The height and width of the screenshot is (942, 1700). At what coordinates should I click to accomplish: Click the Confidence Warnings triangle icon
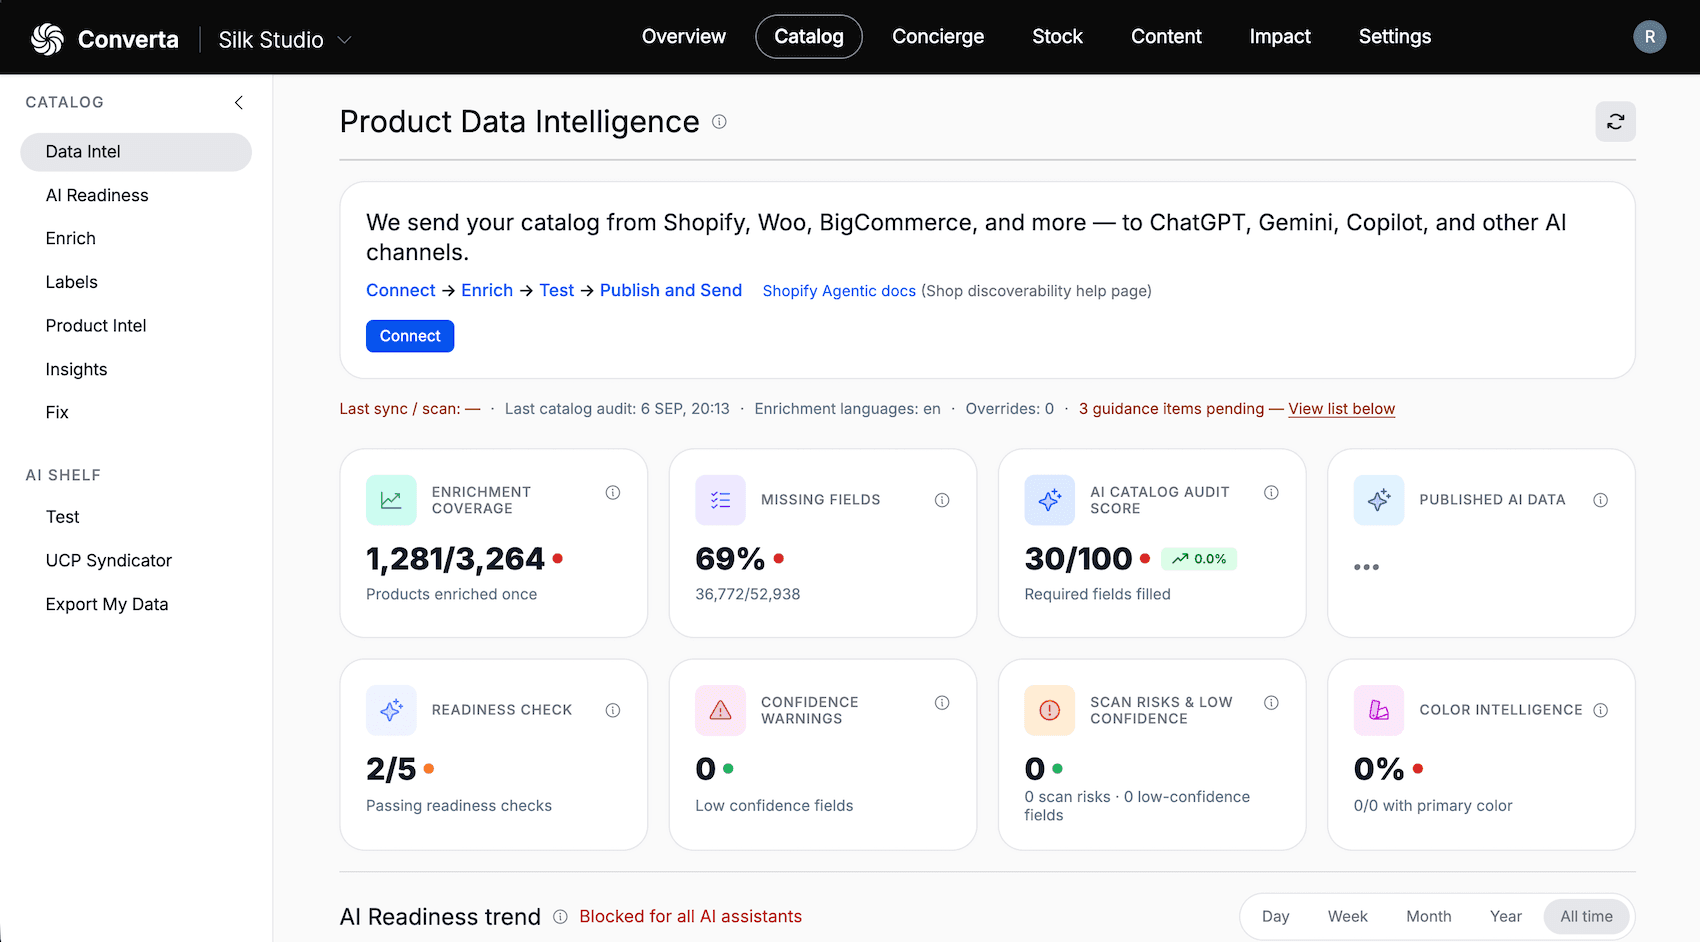pos(720,710)
